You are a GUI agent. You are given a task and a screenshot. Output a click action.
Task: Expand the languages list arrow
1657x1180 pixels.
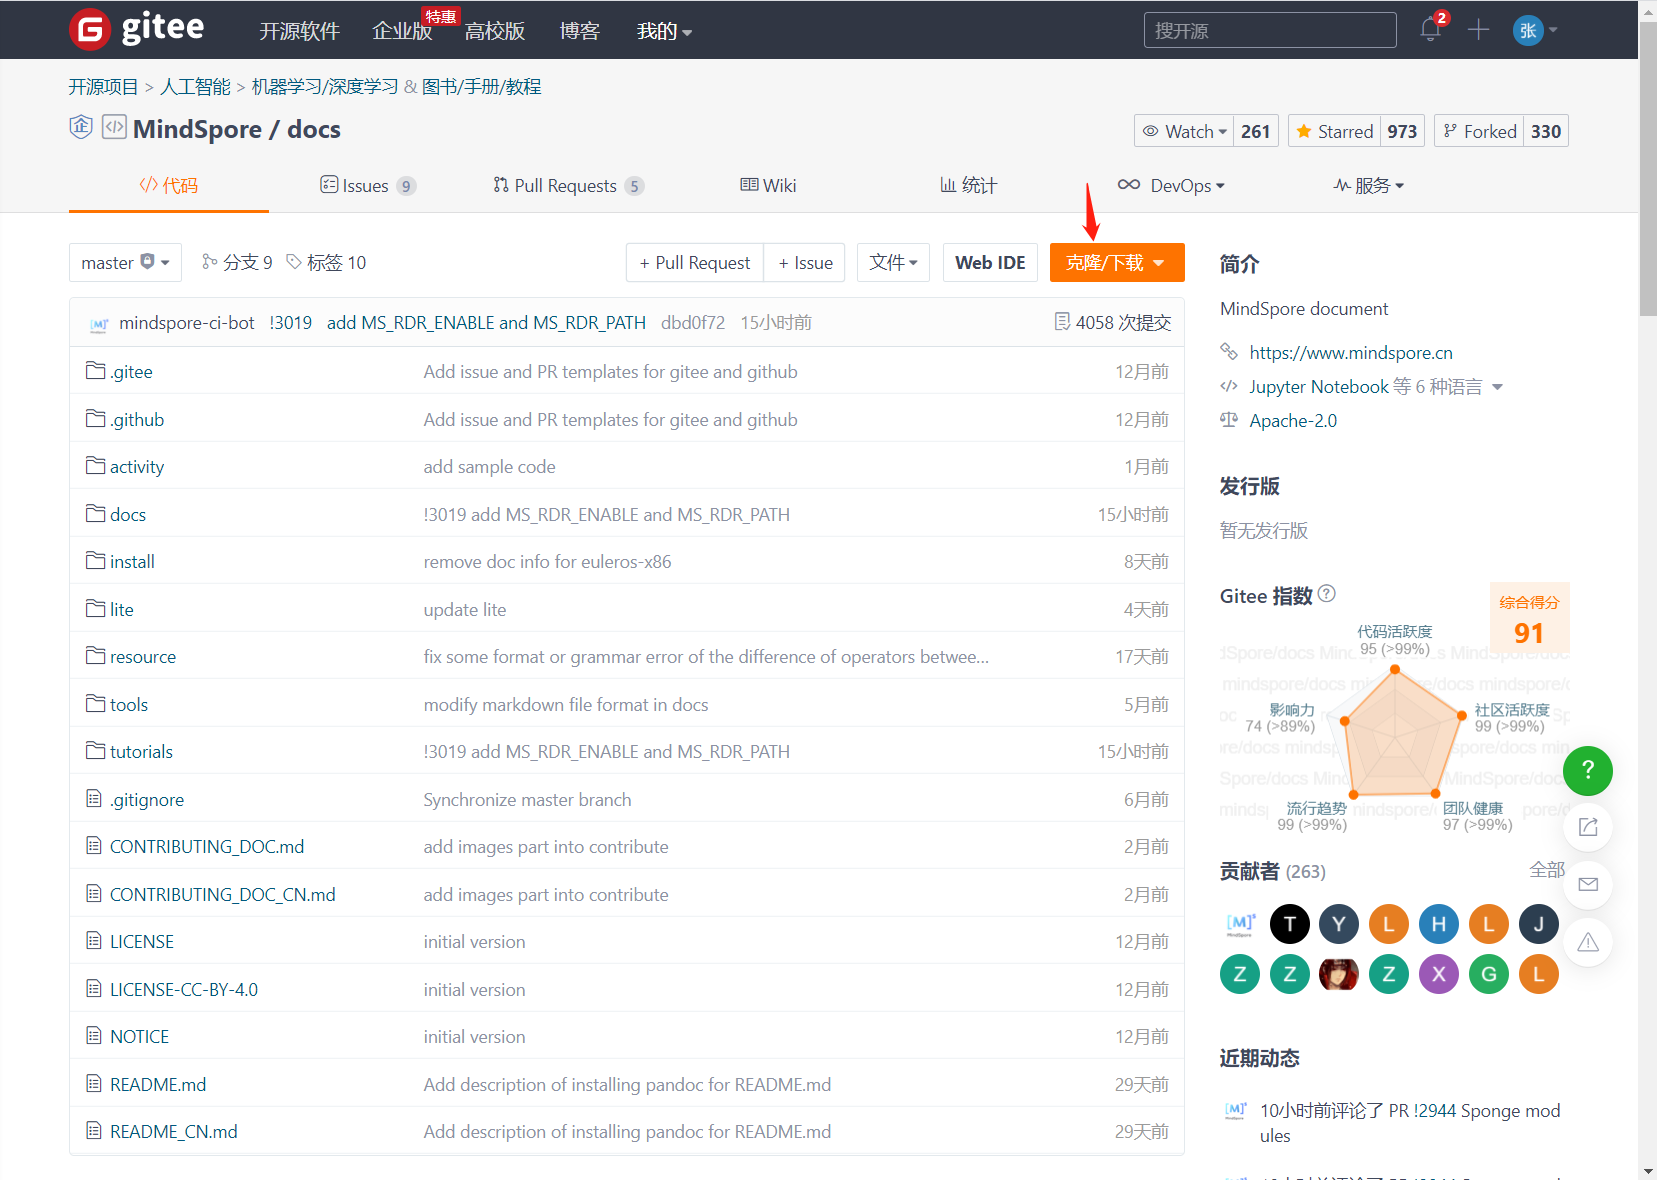point(1497,387)
